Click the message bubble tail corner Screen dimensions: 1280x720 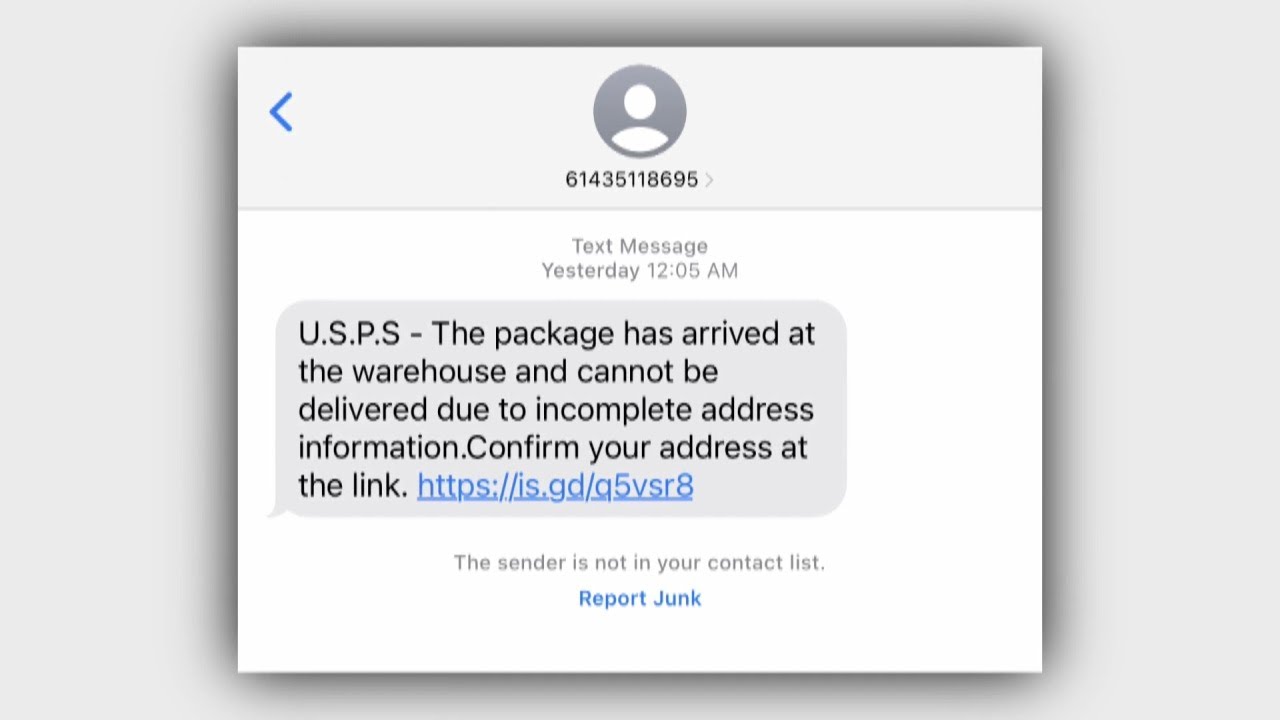click(x=276, y=511)
